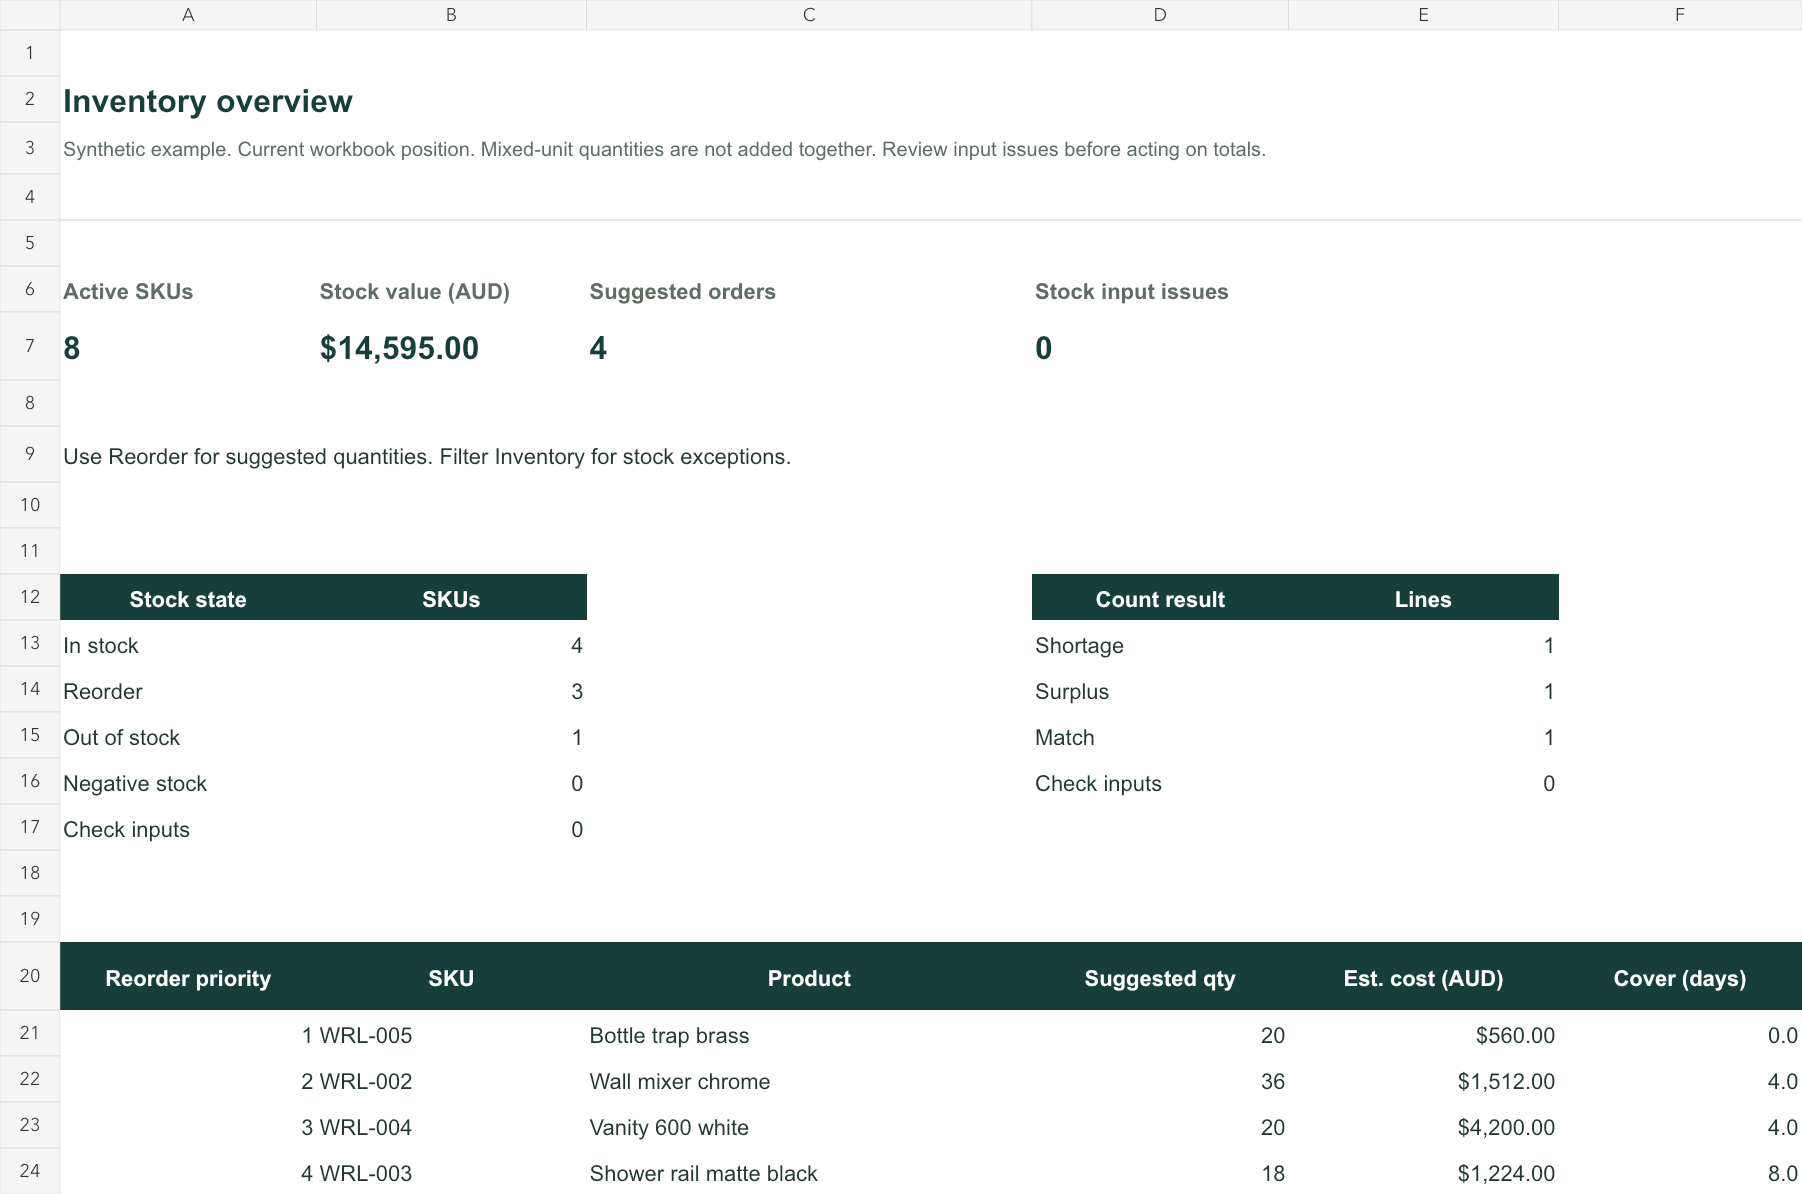Select the "Lines" table header
Screen dimensions: 1802x1194
pyautogui.click(x=1423, y=598)
